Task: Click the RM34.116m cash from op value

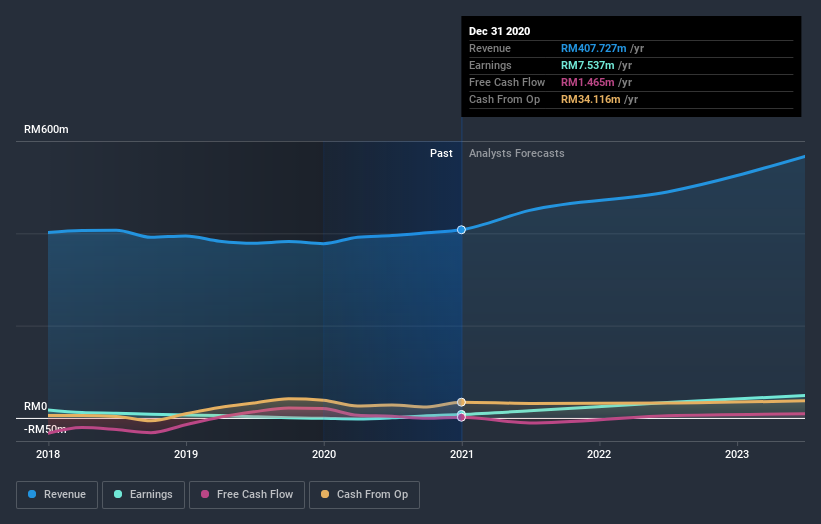Action: pos(591,99)
